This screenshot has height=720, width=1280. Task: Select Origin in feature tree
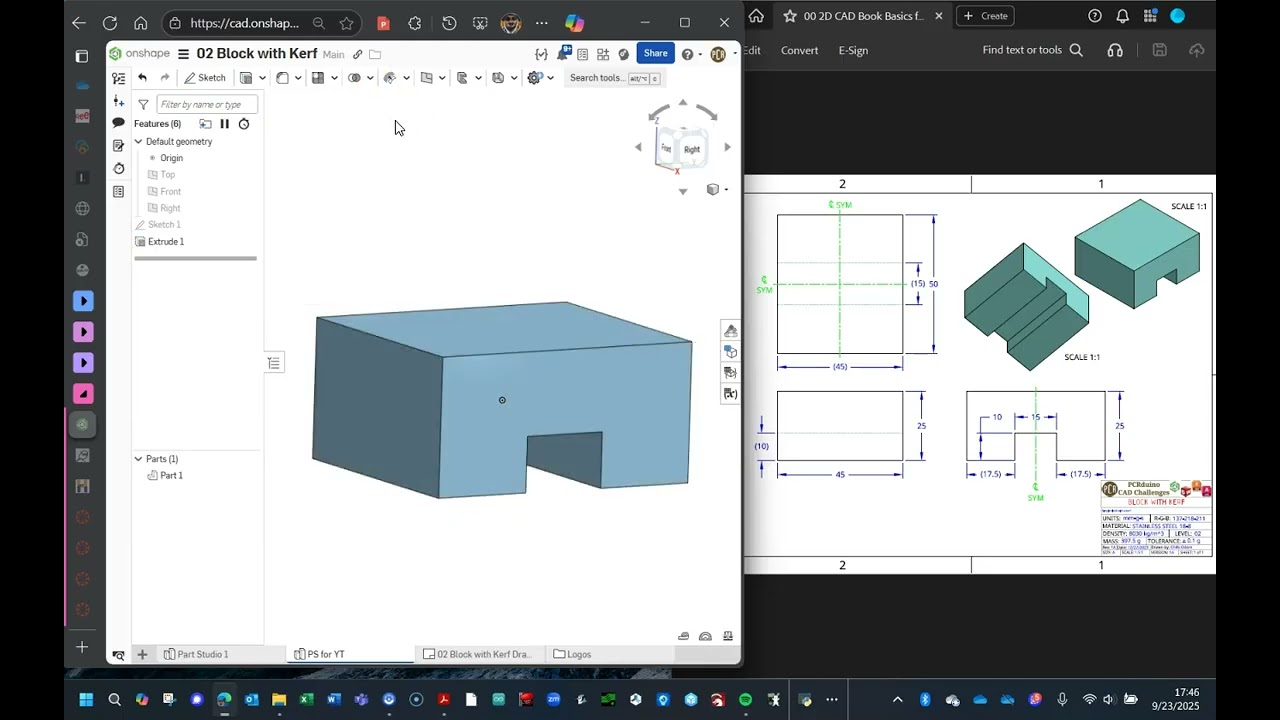point(172,158)
